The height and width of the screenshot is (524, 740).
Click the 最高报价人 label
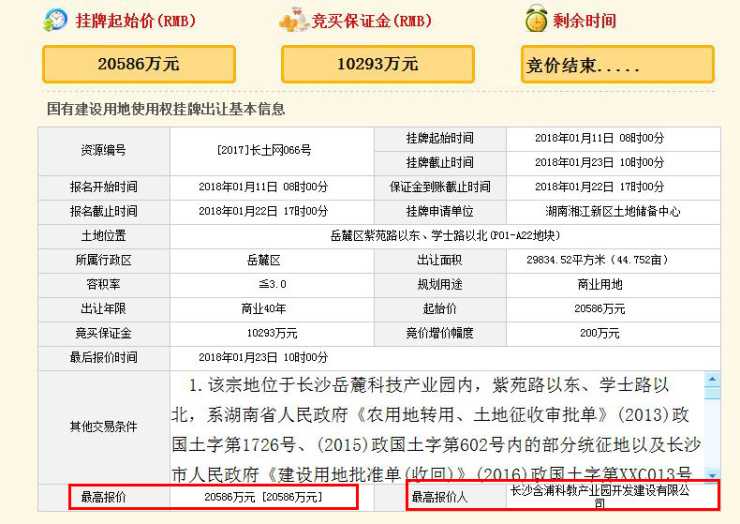[440, 497]
